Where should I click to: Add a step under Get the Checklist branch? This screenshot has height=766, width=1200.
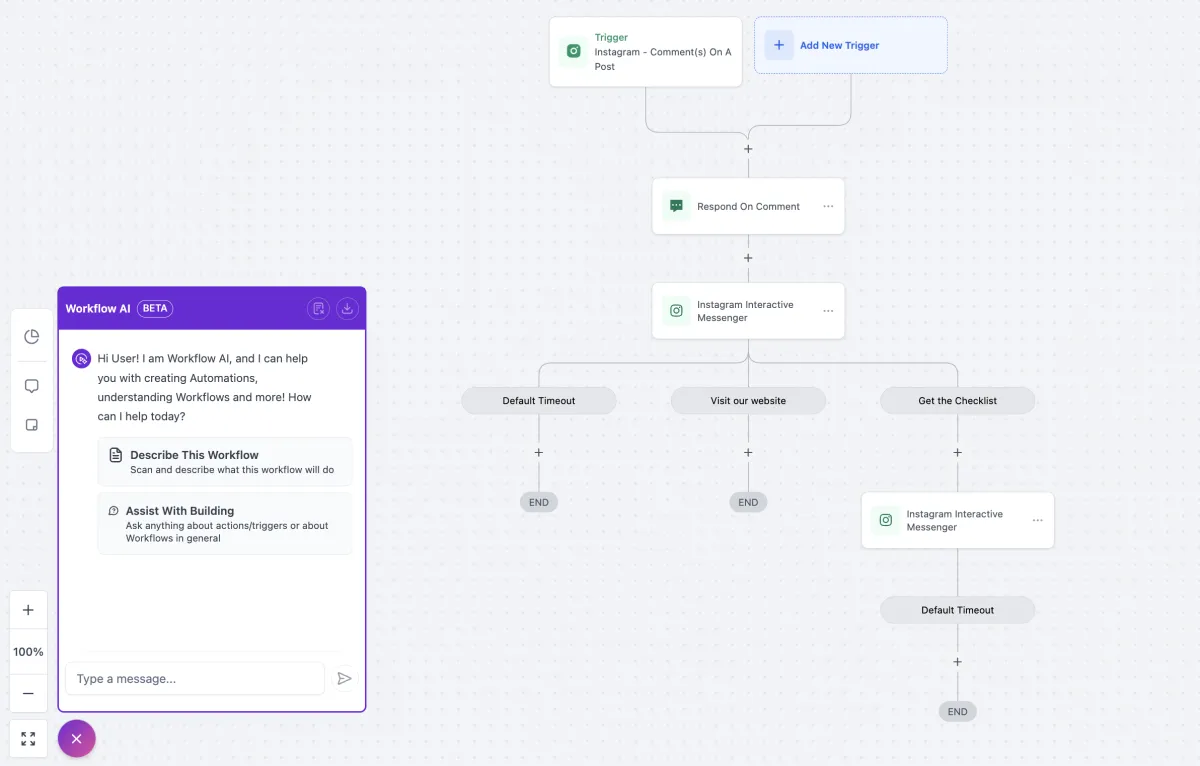(958, 453)
